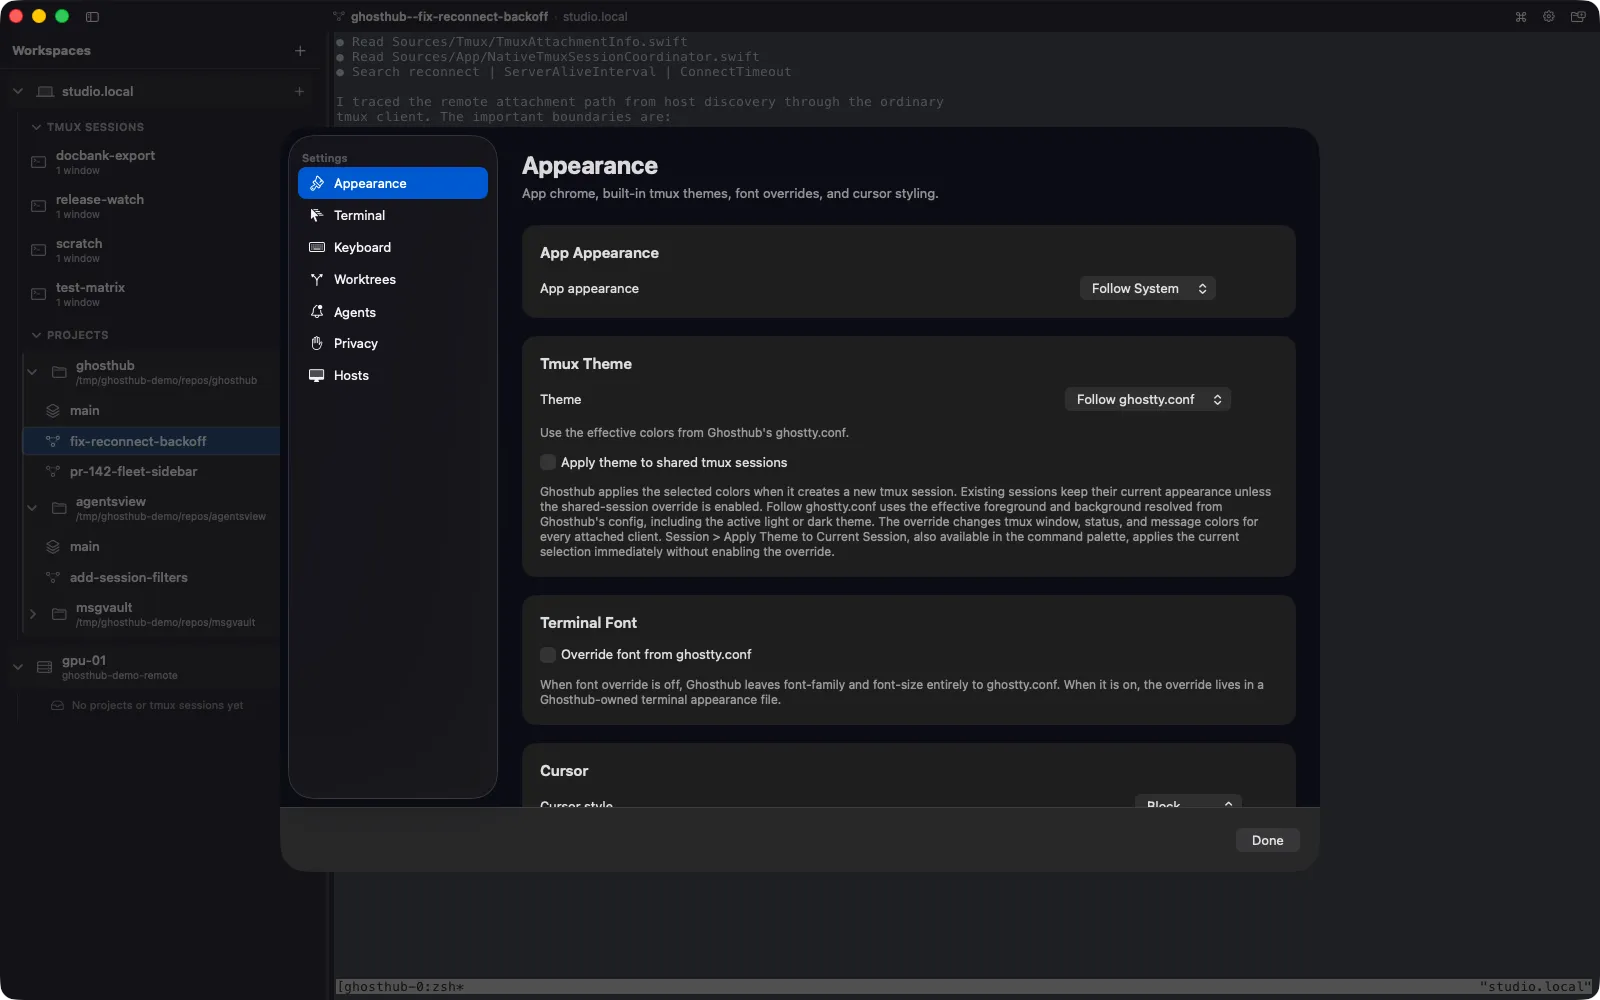Click the release-watch session terminal icon
The image size is (1600, 1000).
click(38, 206)
